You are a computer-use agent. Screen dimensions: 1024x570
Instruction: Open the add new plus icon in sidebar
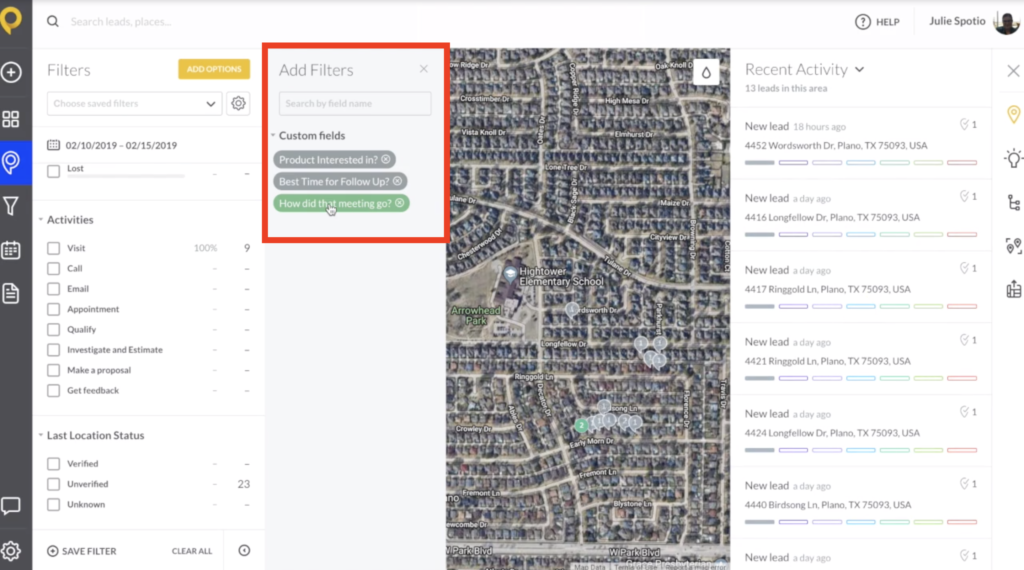click(11, 72)
